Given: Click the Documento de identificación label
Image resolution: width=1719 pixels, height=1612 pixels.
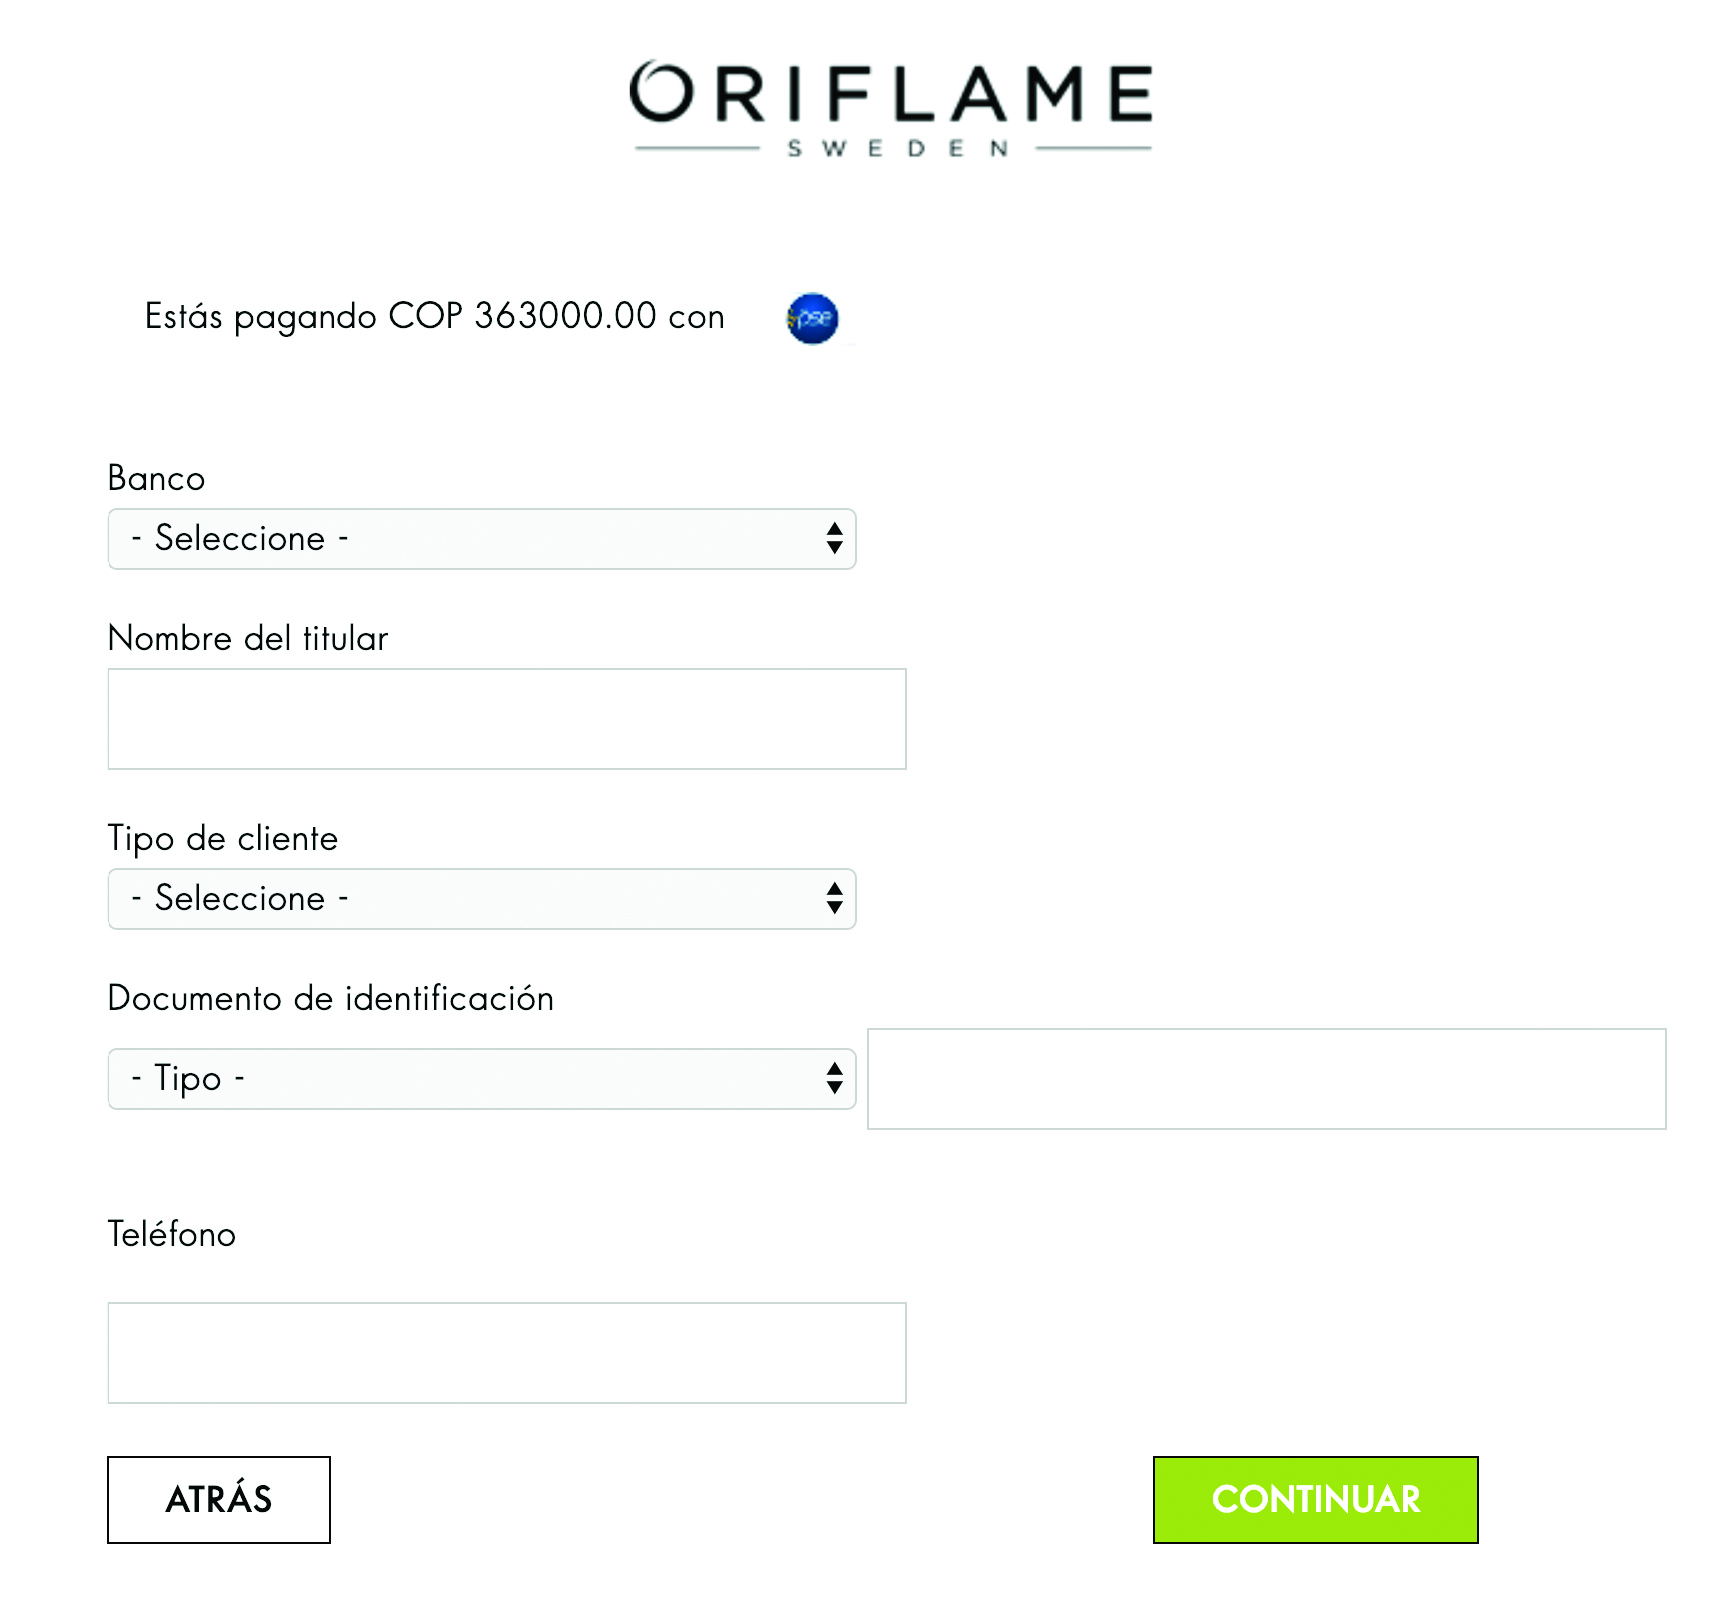Looking at the screenshot, I should tap(331, 998).
